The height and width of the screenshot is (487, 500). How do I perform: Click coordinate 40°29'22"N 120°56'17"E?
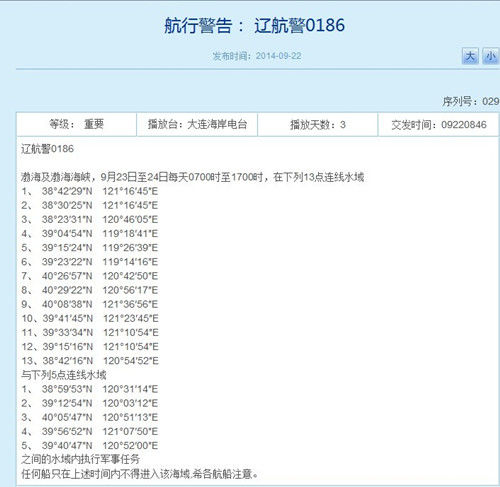point(100,290)
